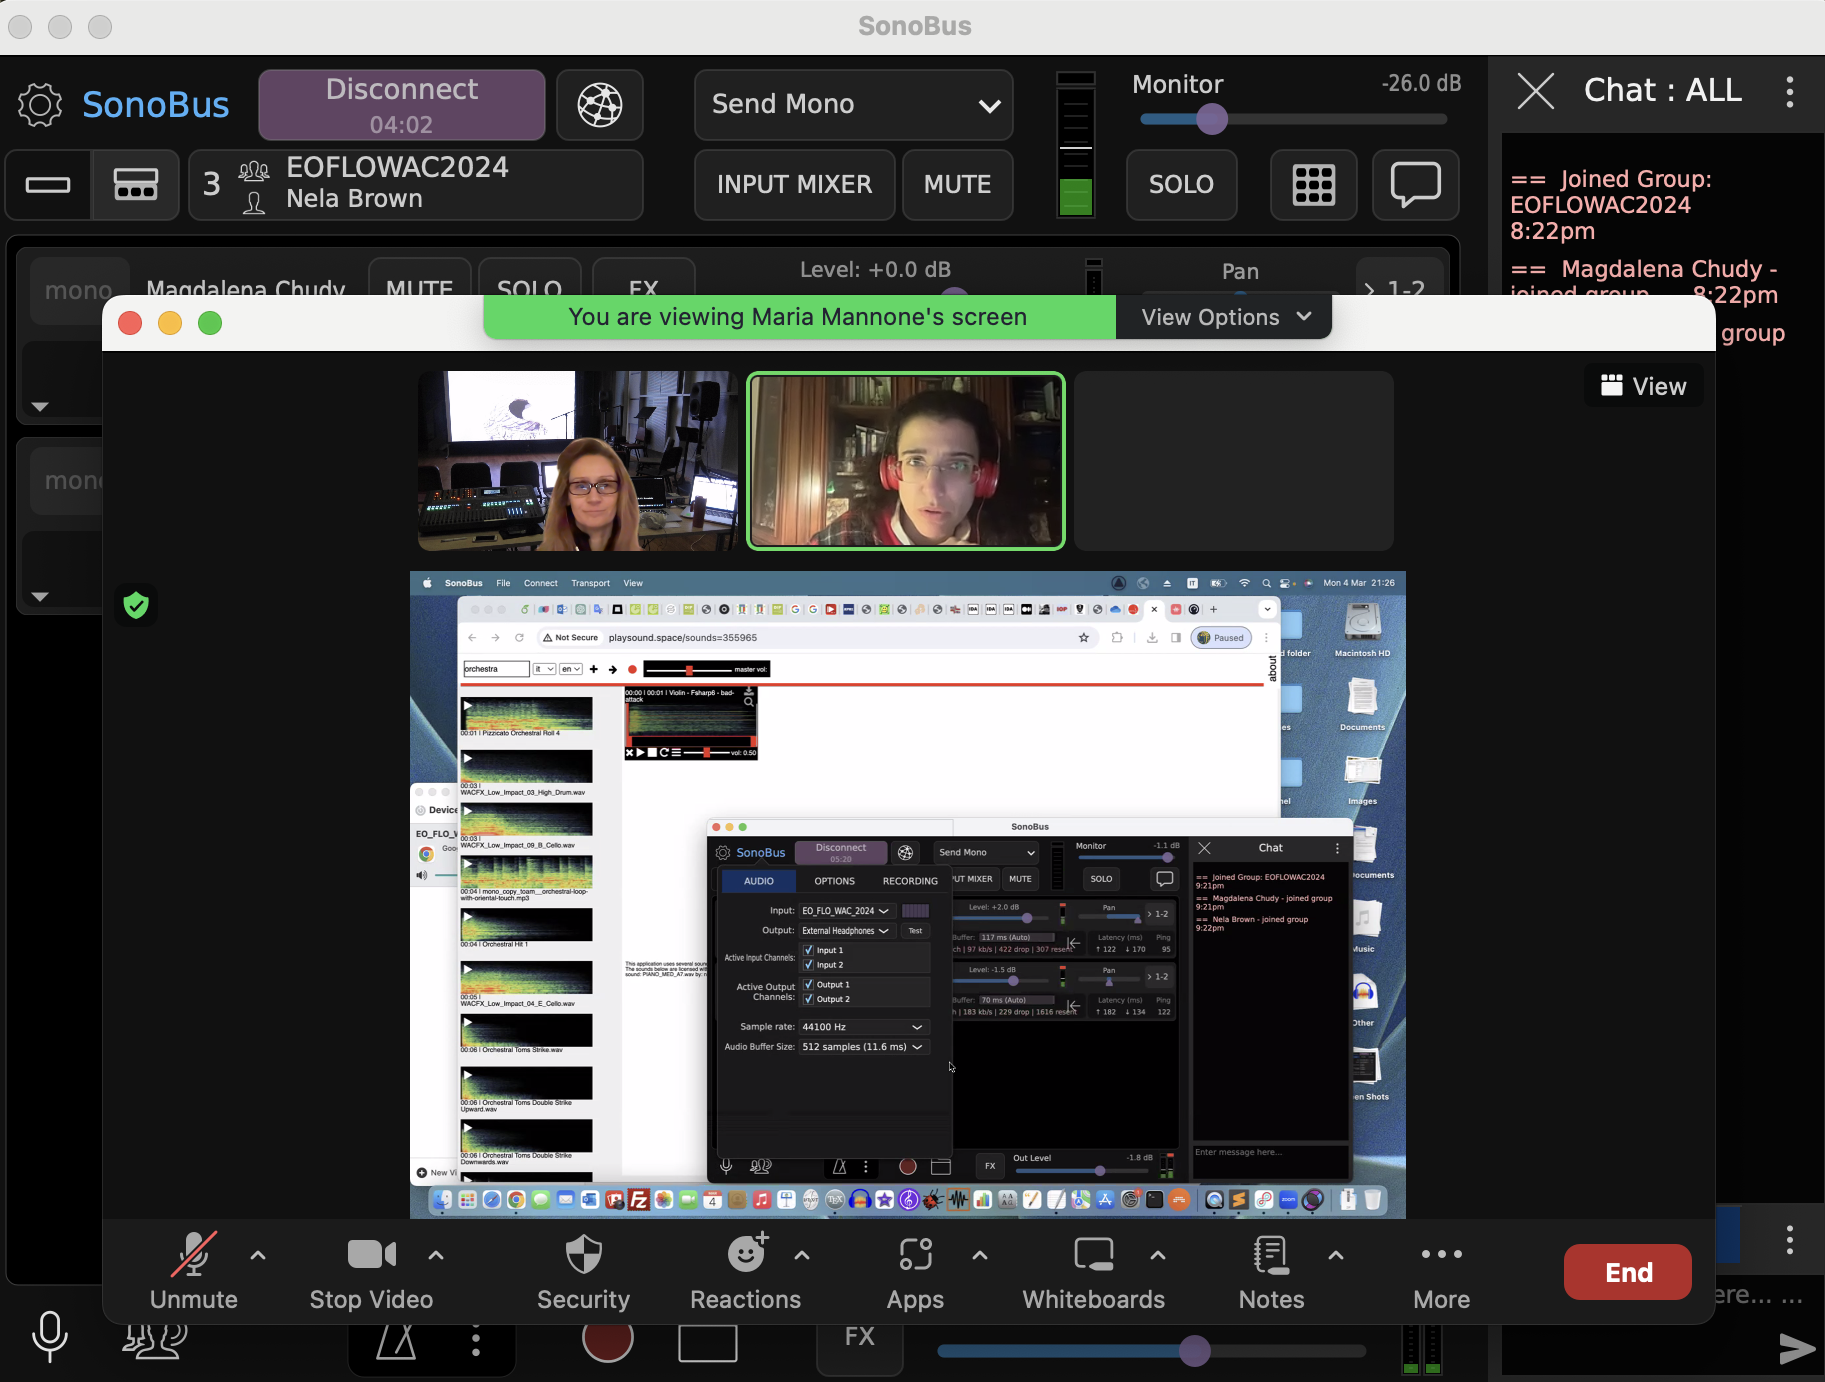Adjust the Monitor level slider
Image resolution: width=1825 pixels, height=1382 pixels.
(x=1212, y=120)
